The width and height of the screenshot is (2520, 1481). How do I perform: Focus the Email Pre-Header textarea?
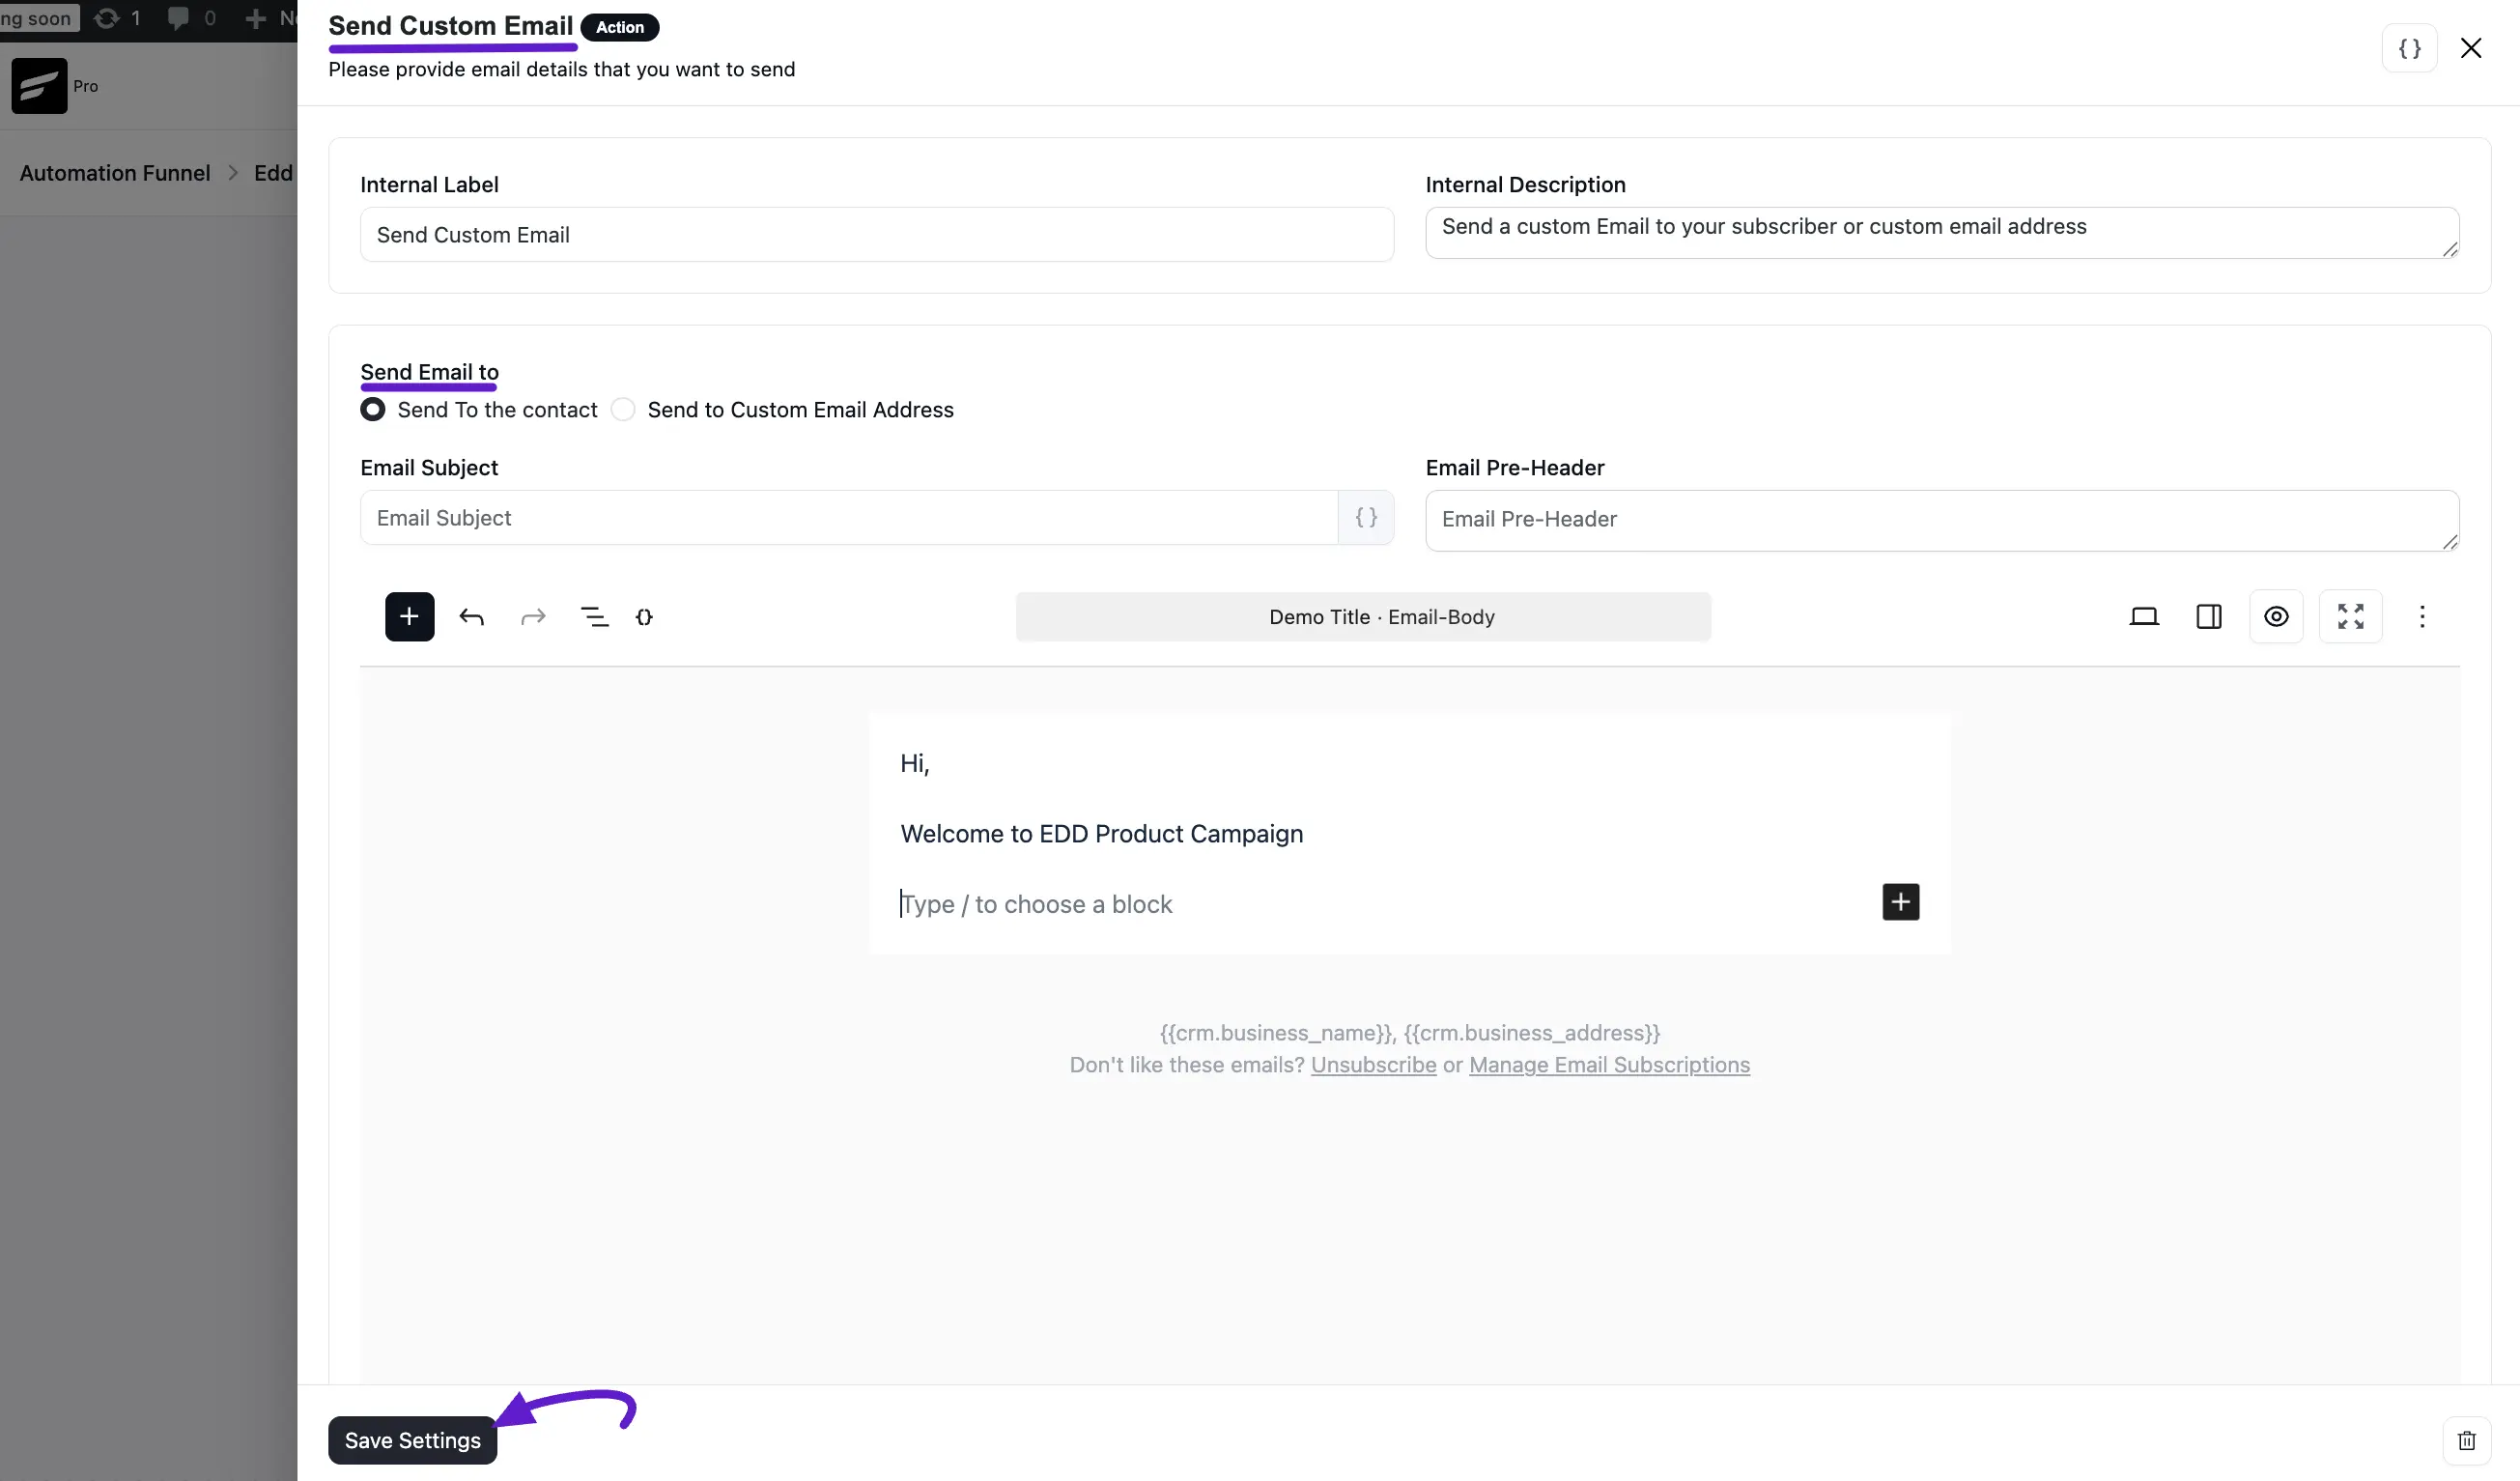(1942, 521)
